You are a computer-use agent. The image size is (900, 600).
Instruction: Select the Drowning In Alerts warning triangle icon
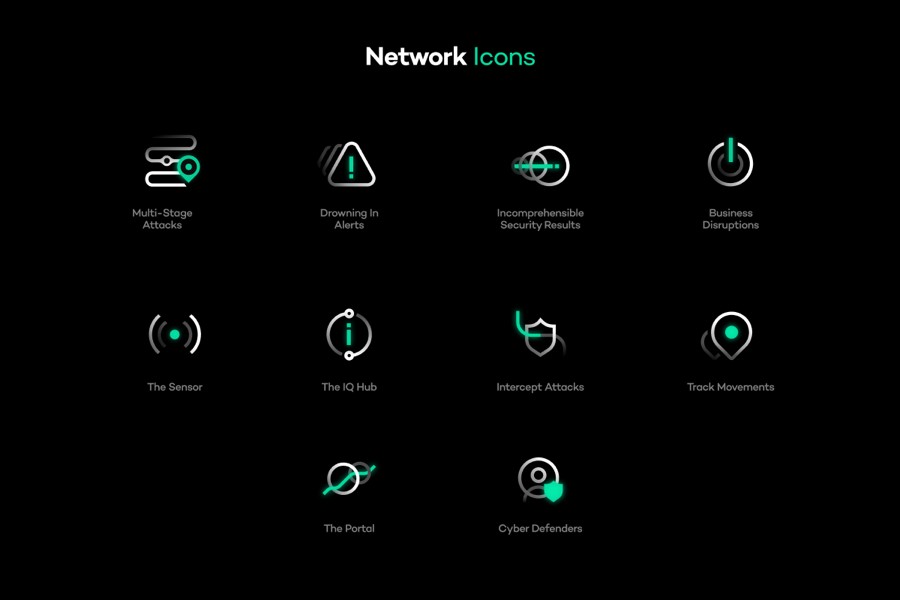pos(347,164)
